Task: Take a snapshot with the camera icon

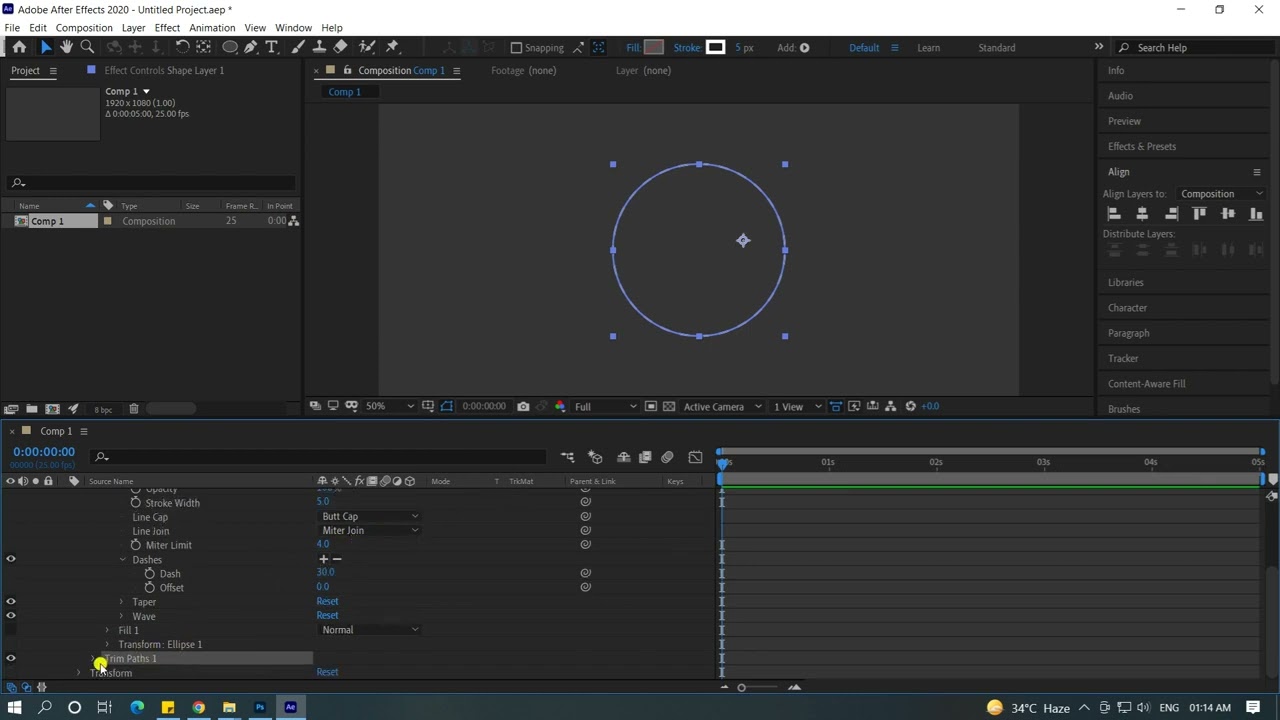Action: [523, 406]
